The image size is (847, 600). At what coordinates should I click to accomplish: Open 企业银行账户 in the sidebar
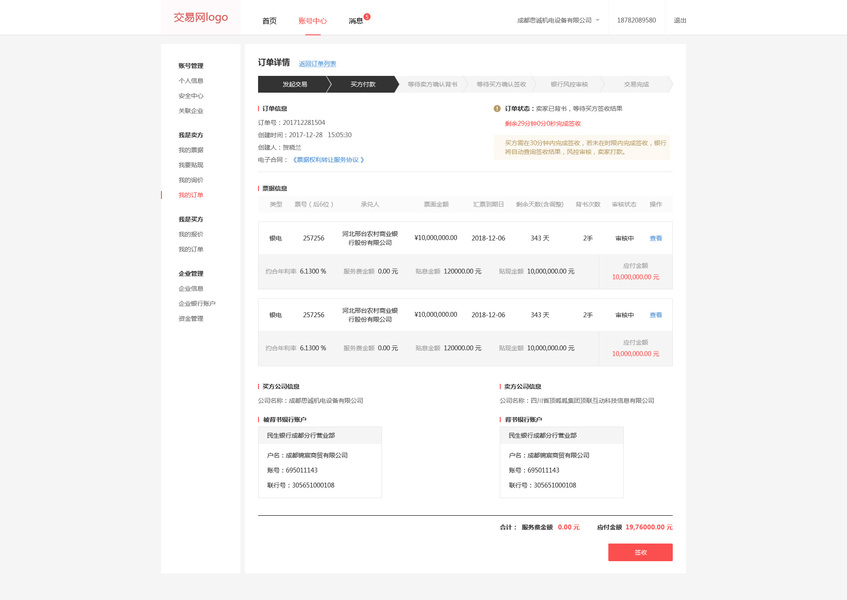click(197, 304)
